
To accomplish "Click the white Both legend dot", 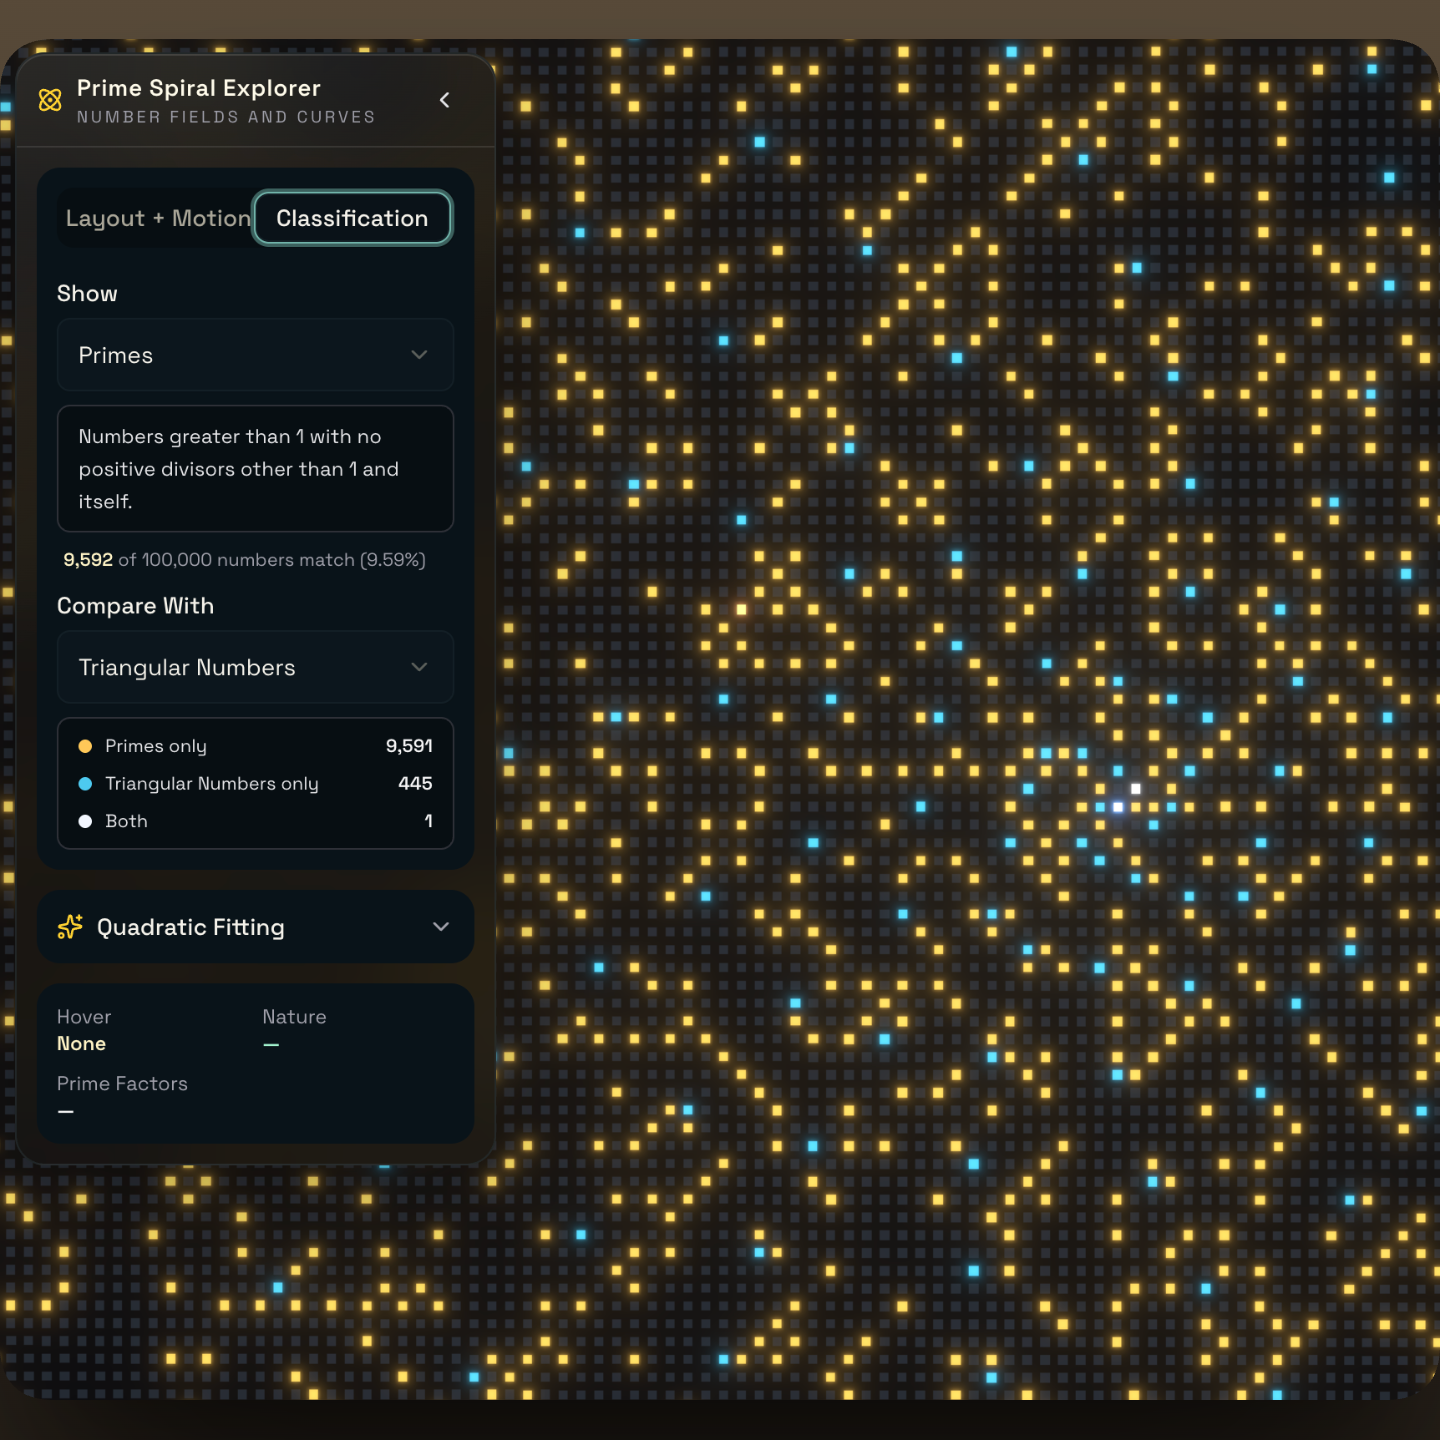I will (85, 821).
